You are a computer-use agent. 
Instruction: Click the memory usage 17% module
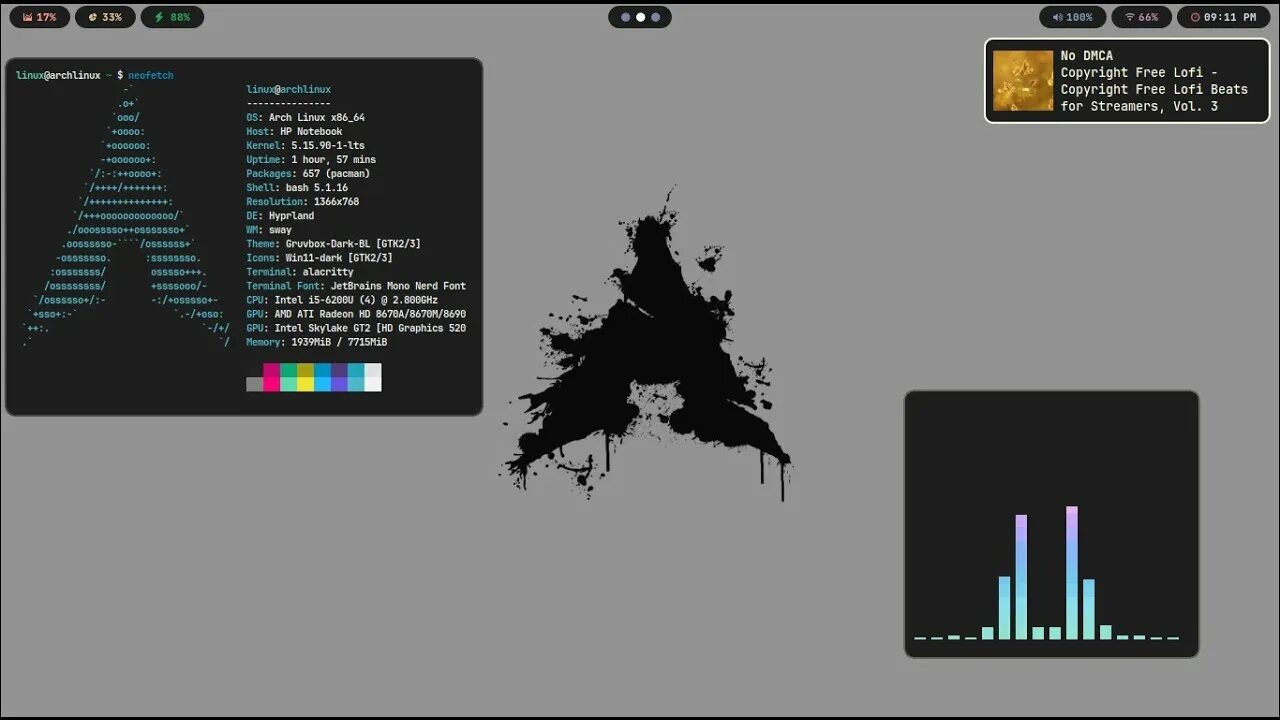(x=40, y=17)
